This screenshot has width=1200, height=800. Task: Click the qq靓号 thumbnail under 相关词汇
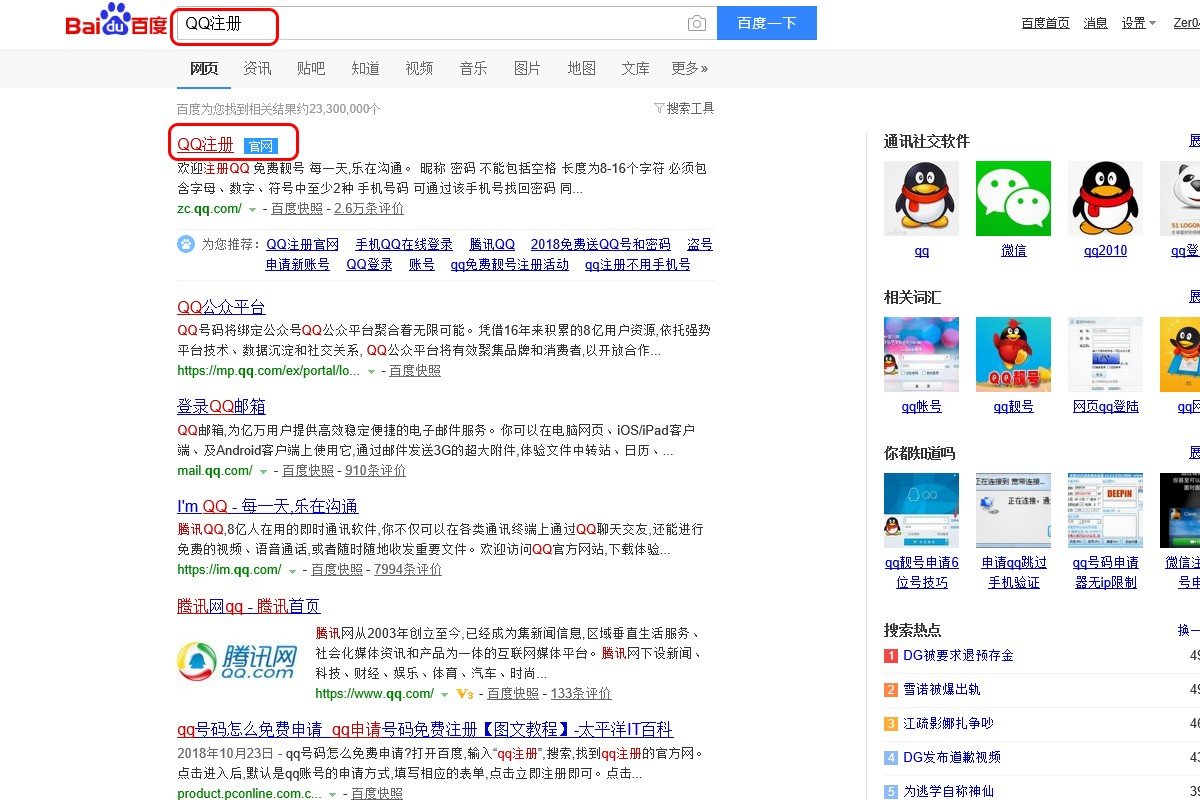coord(1013,353)
